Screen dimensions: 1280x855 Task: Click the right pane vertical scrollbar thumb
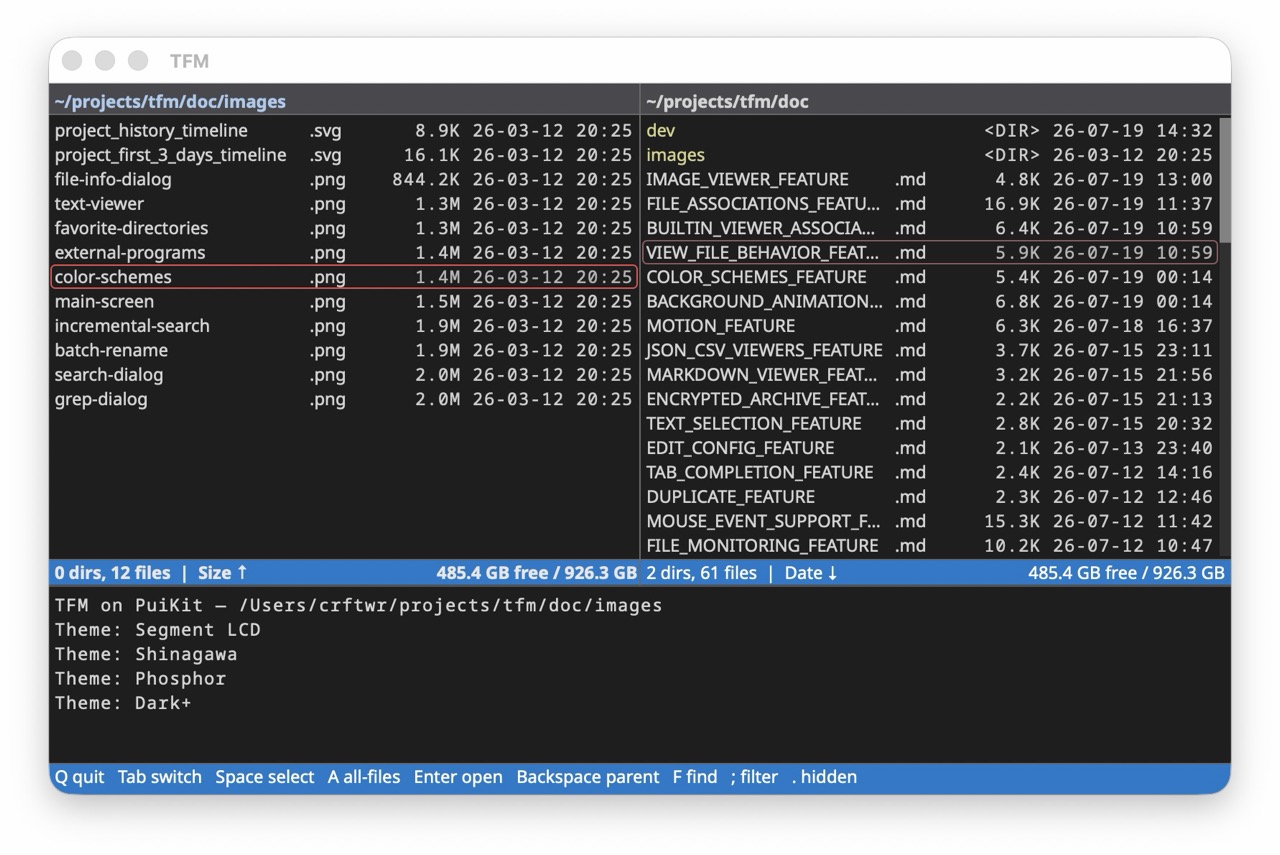[x=1225, y=180]
